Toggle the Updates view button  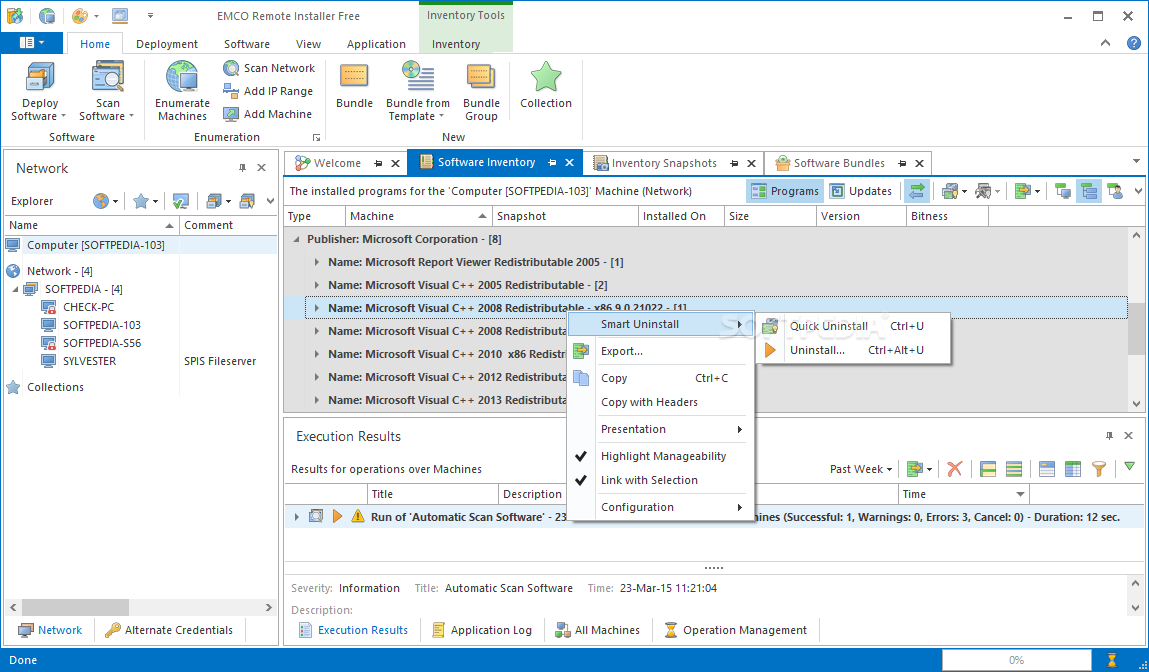(x=860, y=191)
